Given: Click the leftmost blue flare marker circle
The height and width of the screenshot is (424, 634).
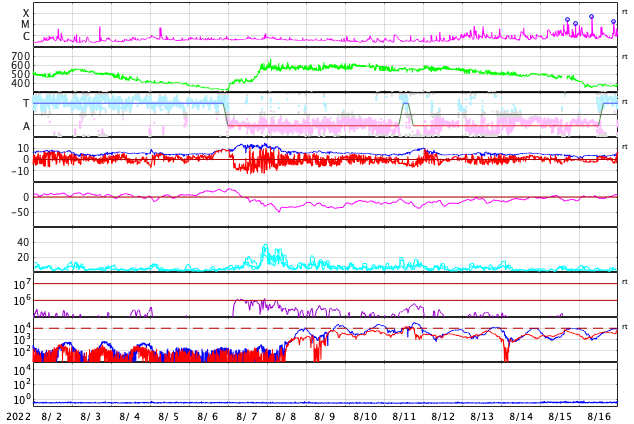Looking at the screenshot, I should click(567, 19).
